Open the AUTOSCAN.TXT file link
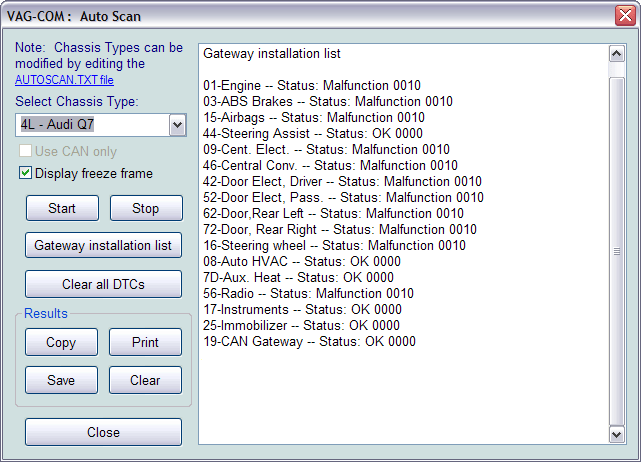Image resolution: width=641 pixels, height=462 pixels. coord(64,80)
